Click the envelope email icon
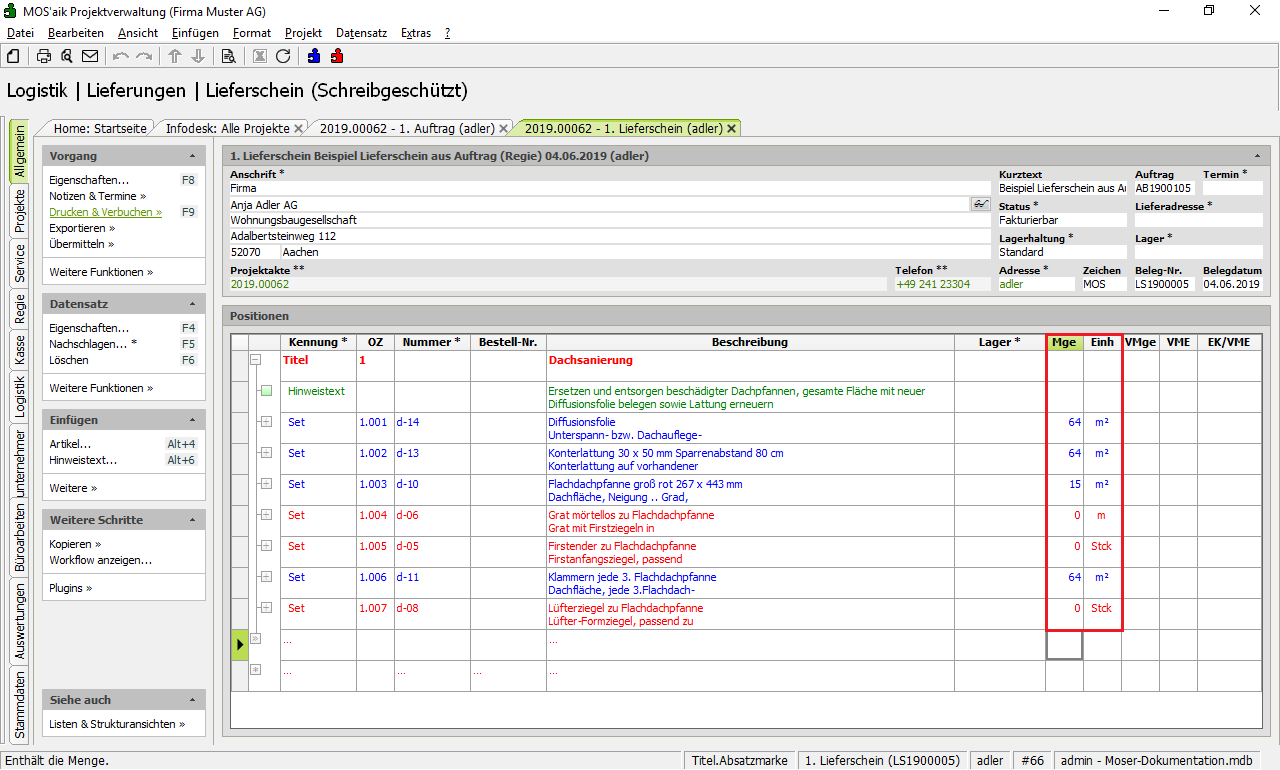This screenshot has height=770, width=1280. (x=90, y=56)
